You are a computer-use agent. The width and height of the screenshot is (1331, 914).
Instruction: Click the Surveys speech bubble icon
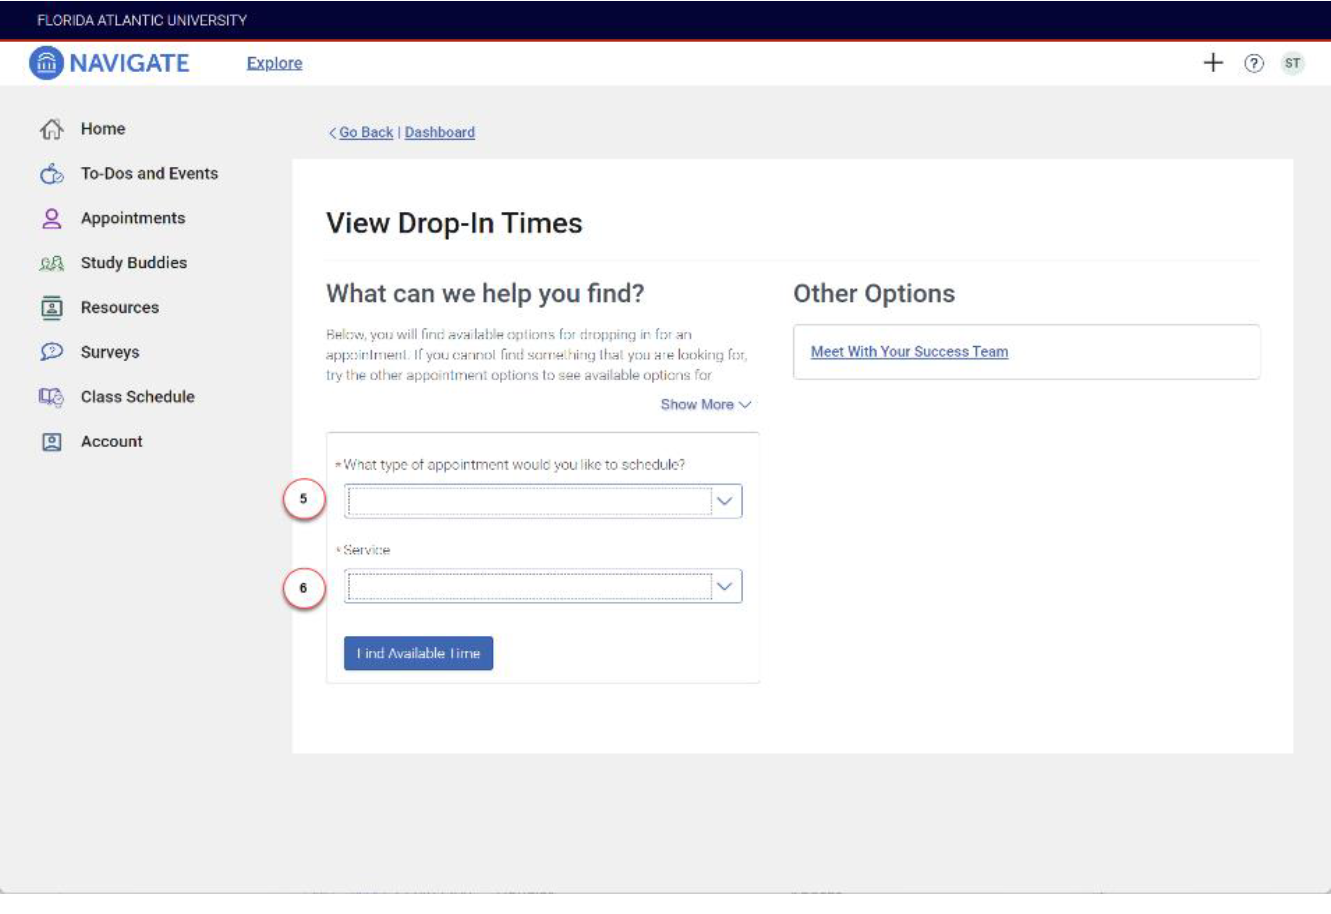[x=51, y=352]
